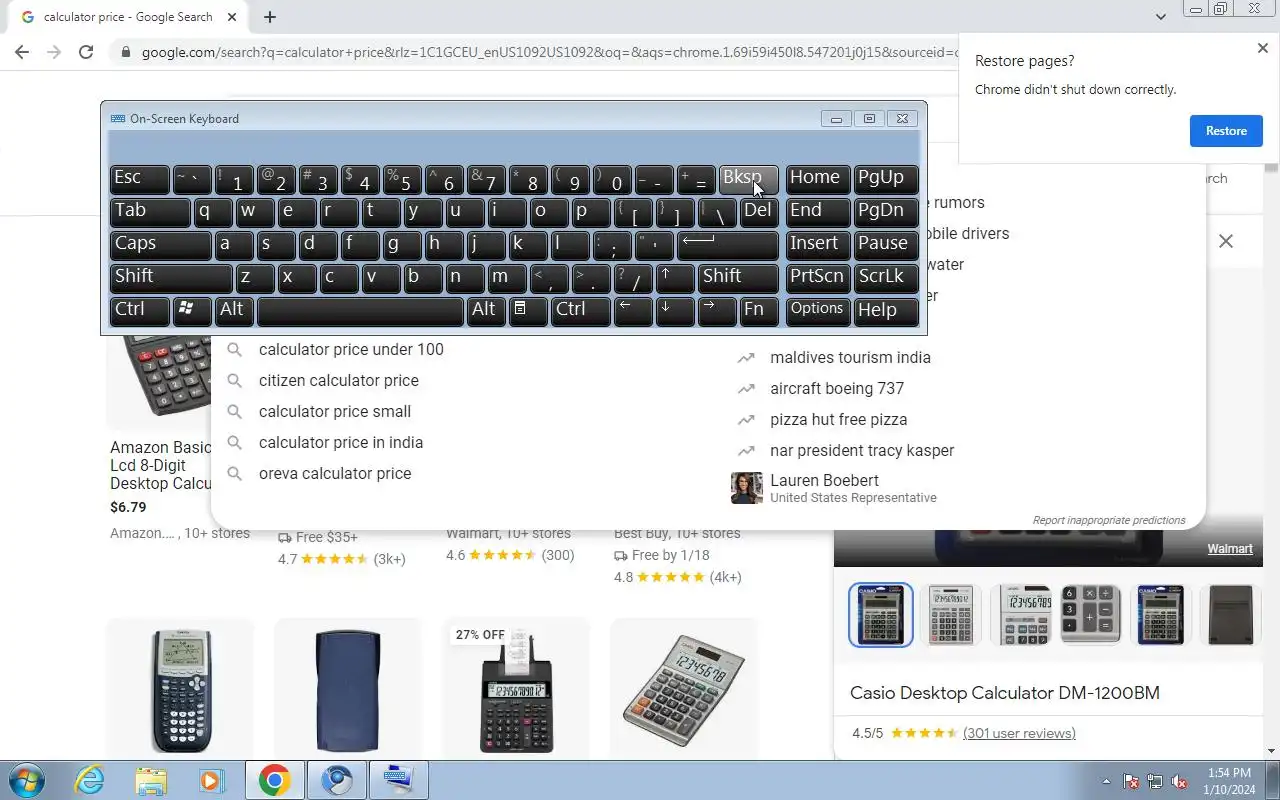Click the Windows logo key on keyboard
Screen dimensions: 1280x800
[x=192, y=311]
